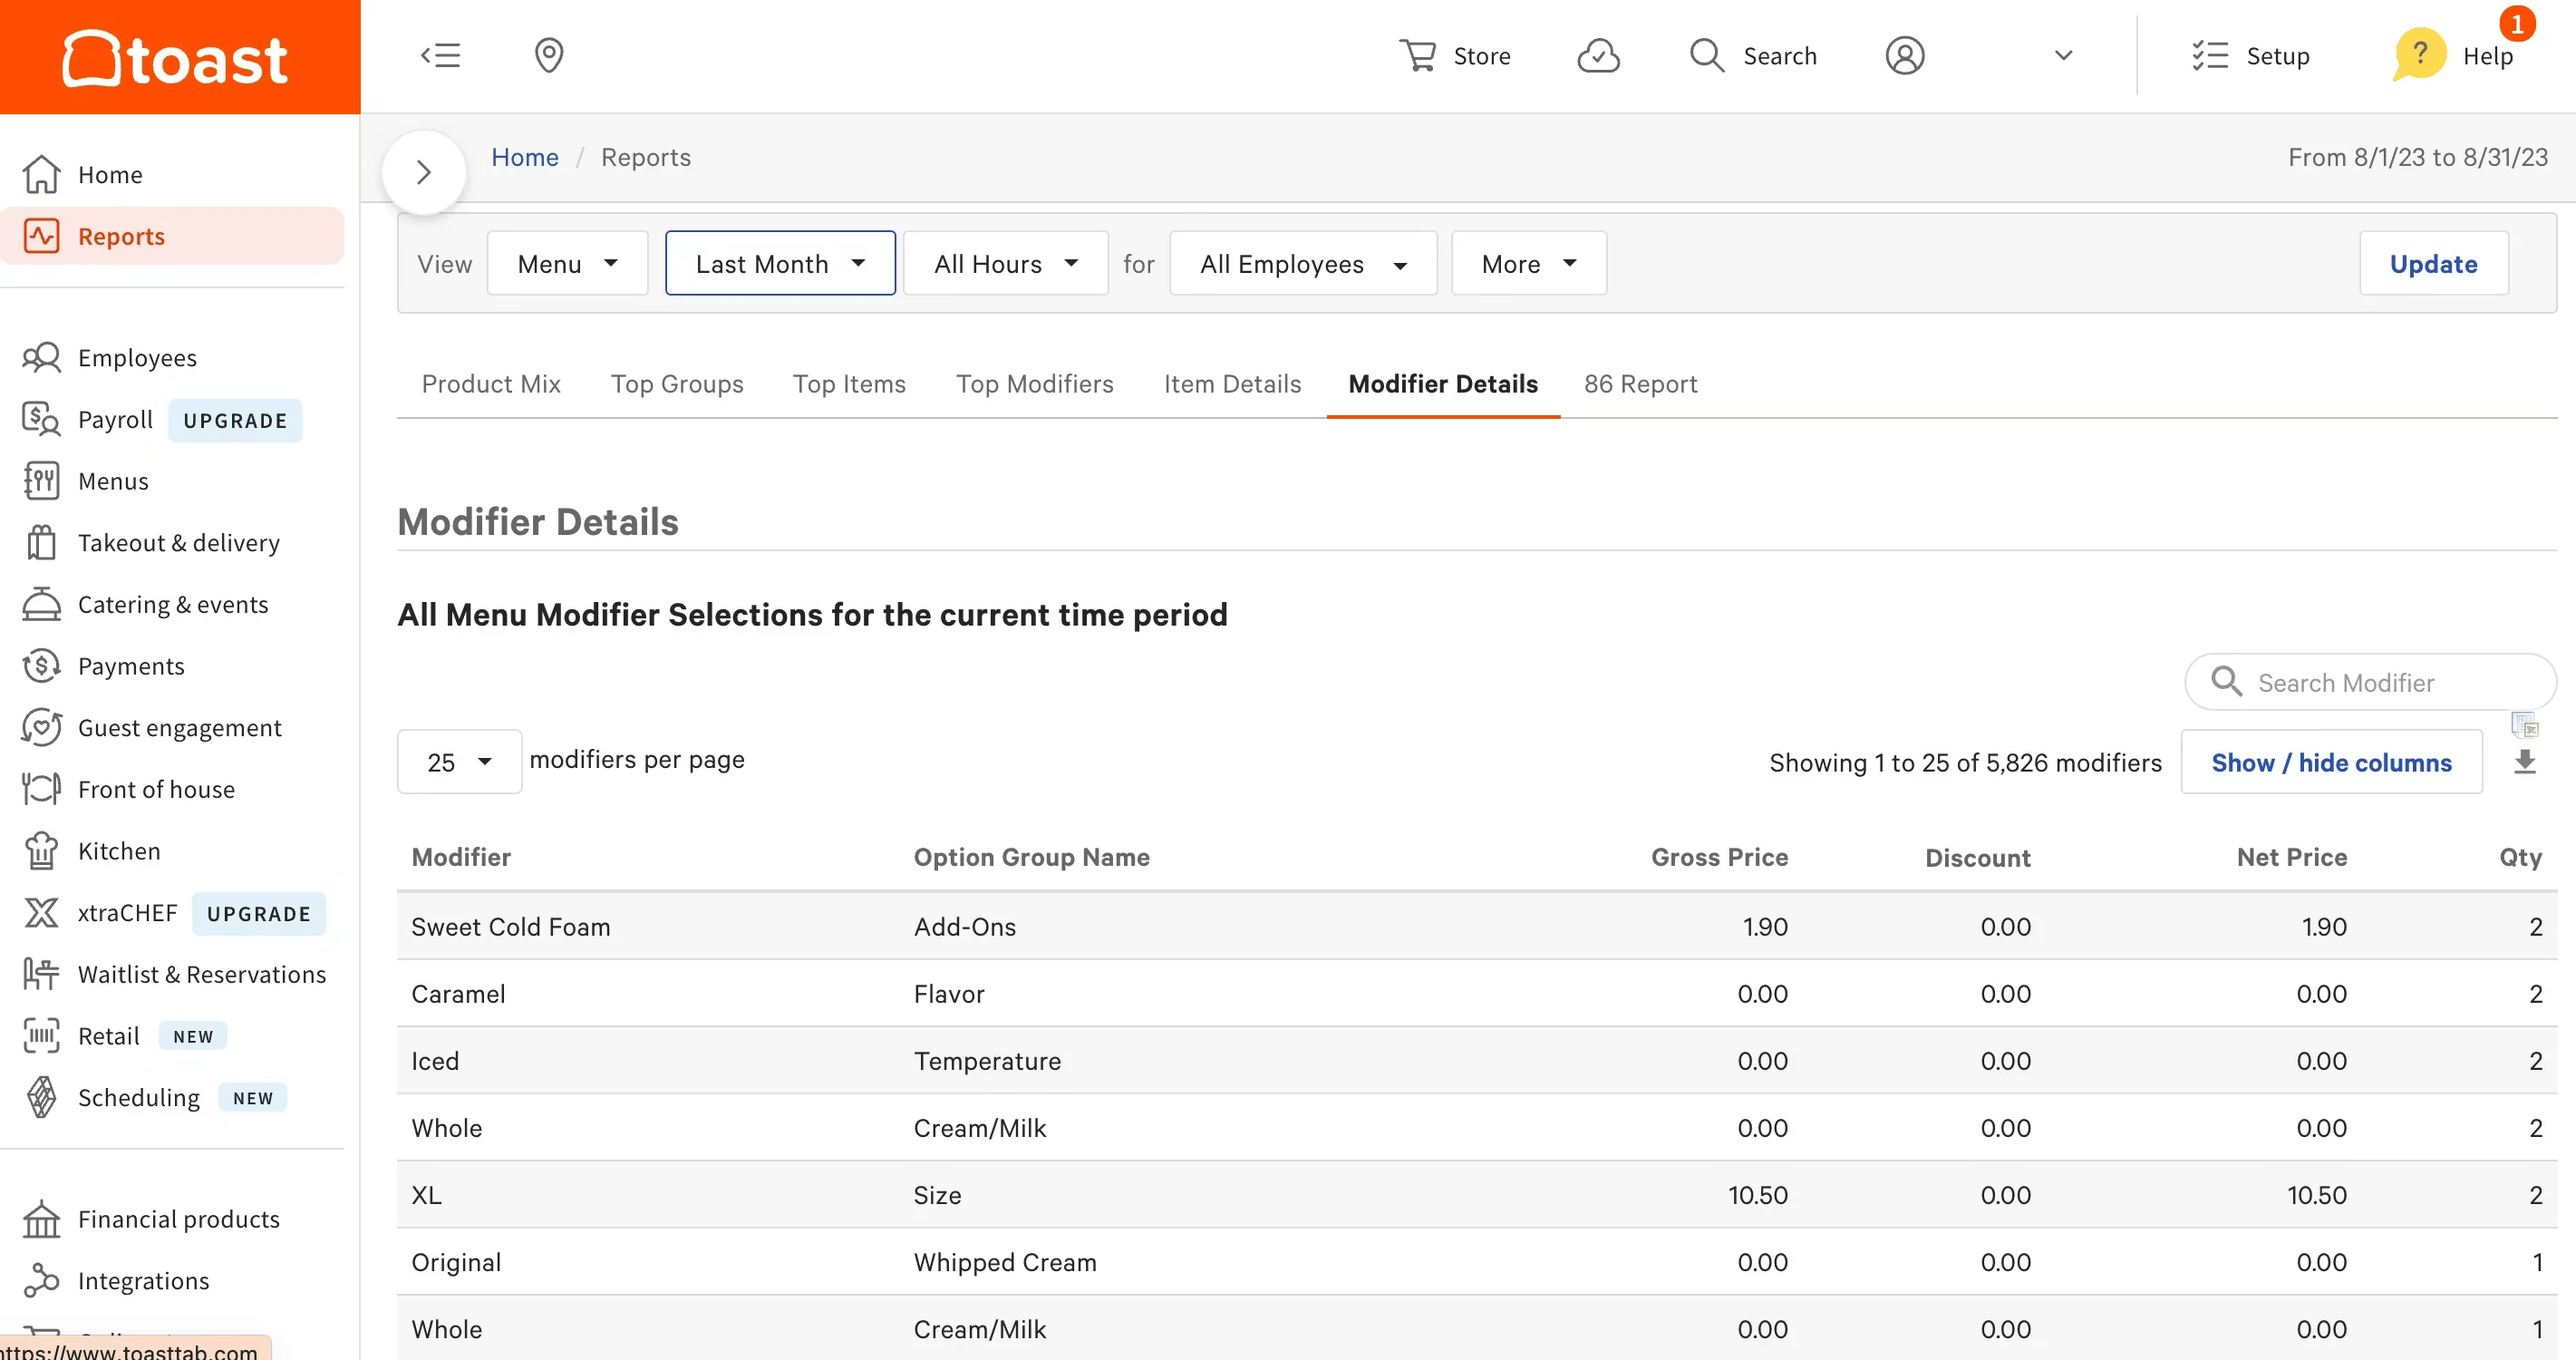Click the download arrow icon
The height and width of the screenshot is (1360, 2576).
[2525, 762]
